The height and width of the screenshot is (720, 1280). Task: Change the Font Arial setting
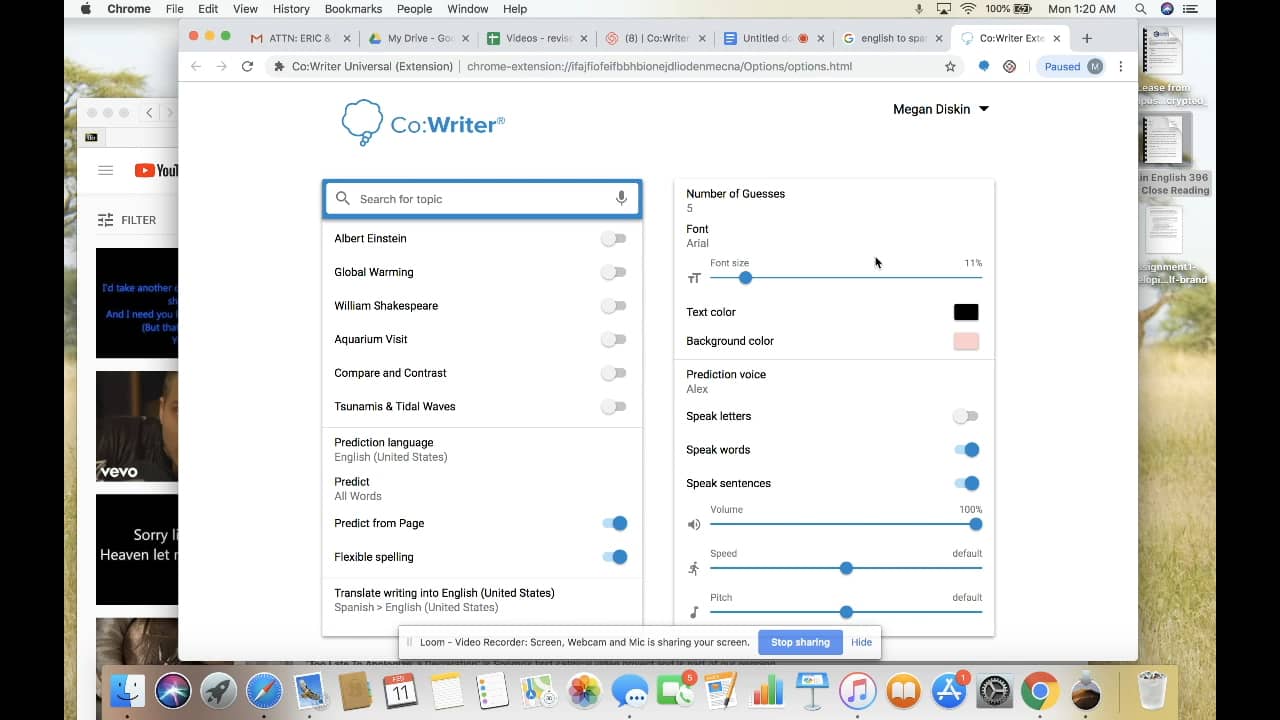834,236
